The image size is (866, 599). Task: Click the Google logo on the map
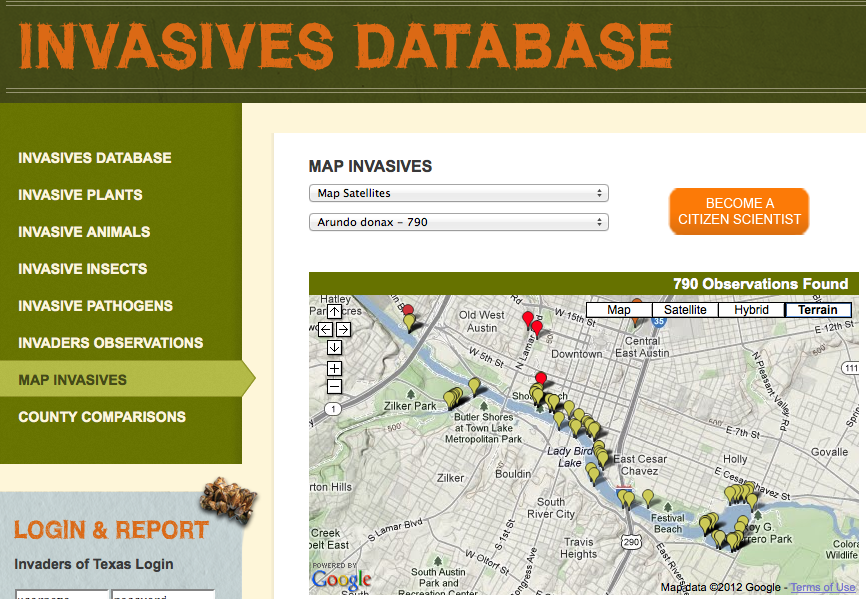pyautogui.click(x=340, y=579)
